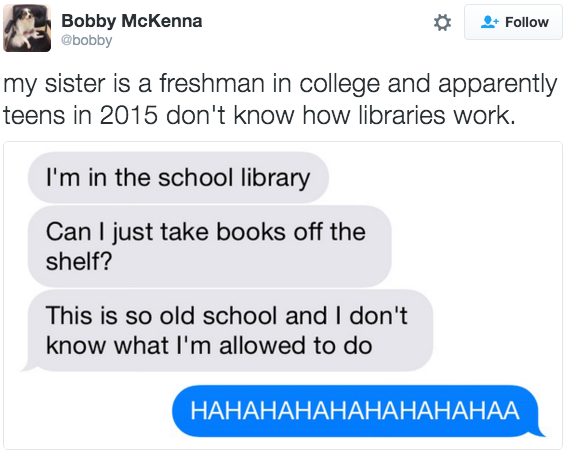This screenshot has width=566, height=450.
Task: Click the word "shelf?" in the gray bubble
Action: click(x=79, y=261)
